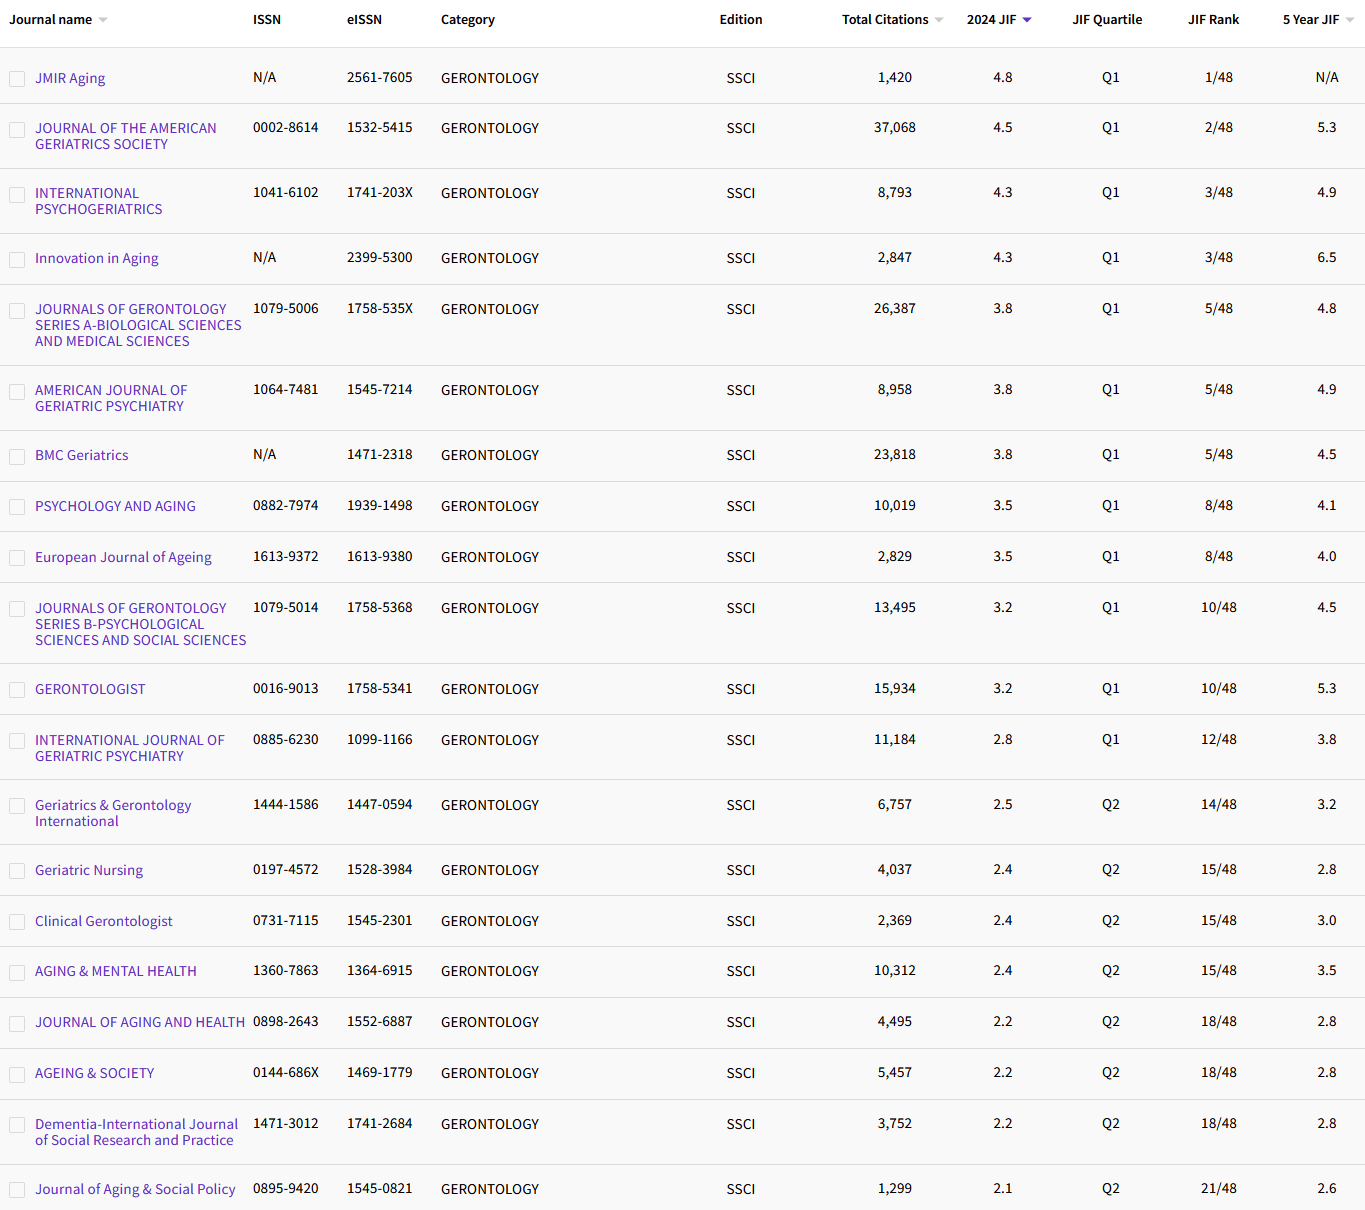The width and height of the screenshot is (1365, 1210).
Task: Open Aging & Mental Health link
Action: point(116,971)
